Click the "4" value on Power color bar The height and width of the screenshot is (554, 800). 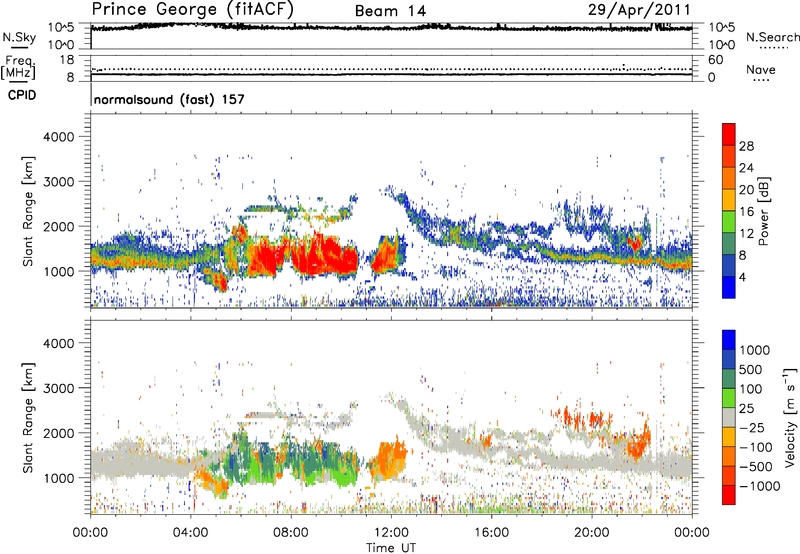click(743, 278)
